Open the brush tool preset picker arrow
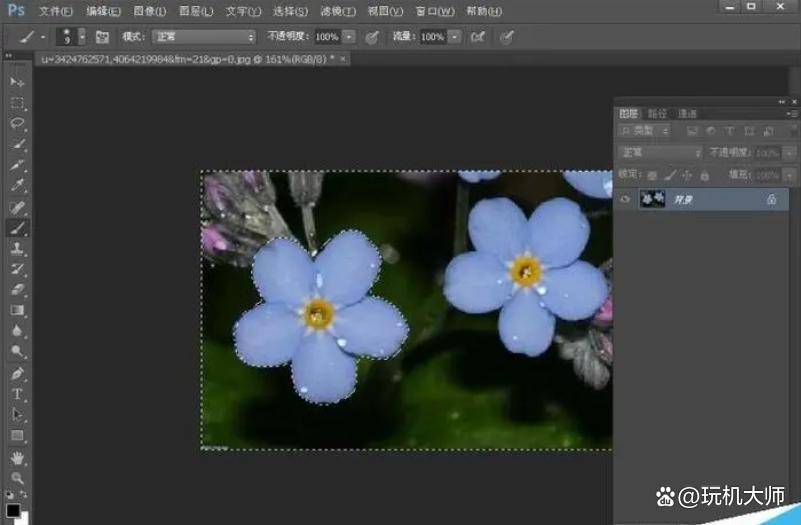Image resolution: width=801 pixels, height=525 pixels. [x=43, y=37]
